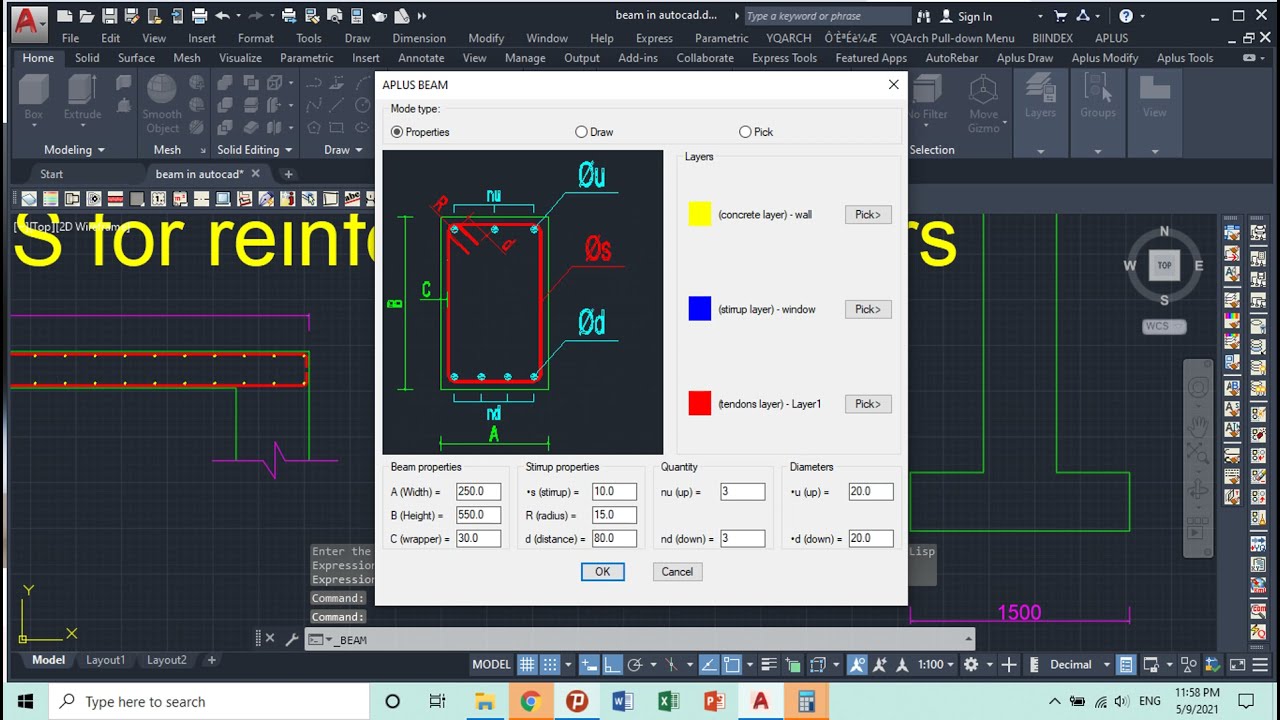Open the Customization menu icon in status bar
The image size is (1280, 720).
(x=1259, y=665)
